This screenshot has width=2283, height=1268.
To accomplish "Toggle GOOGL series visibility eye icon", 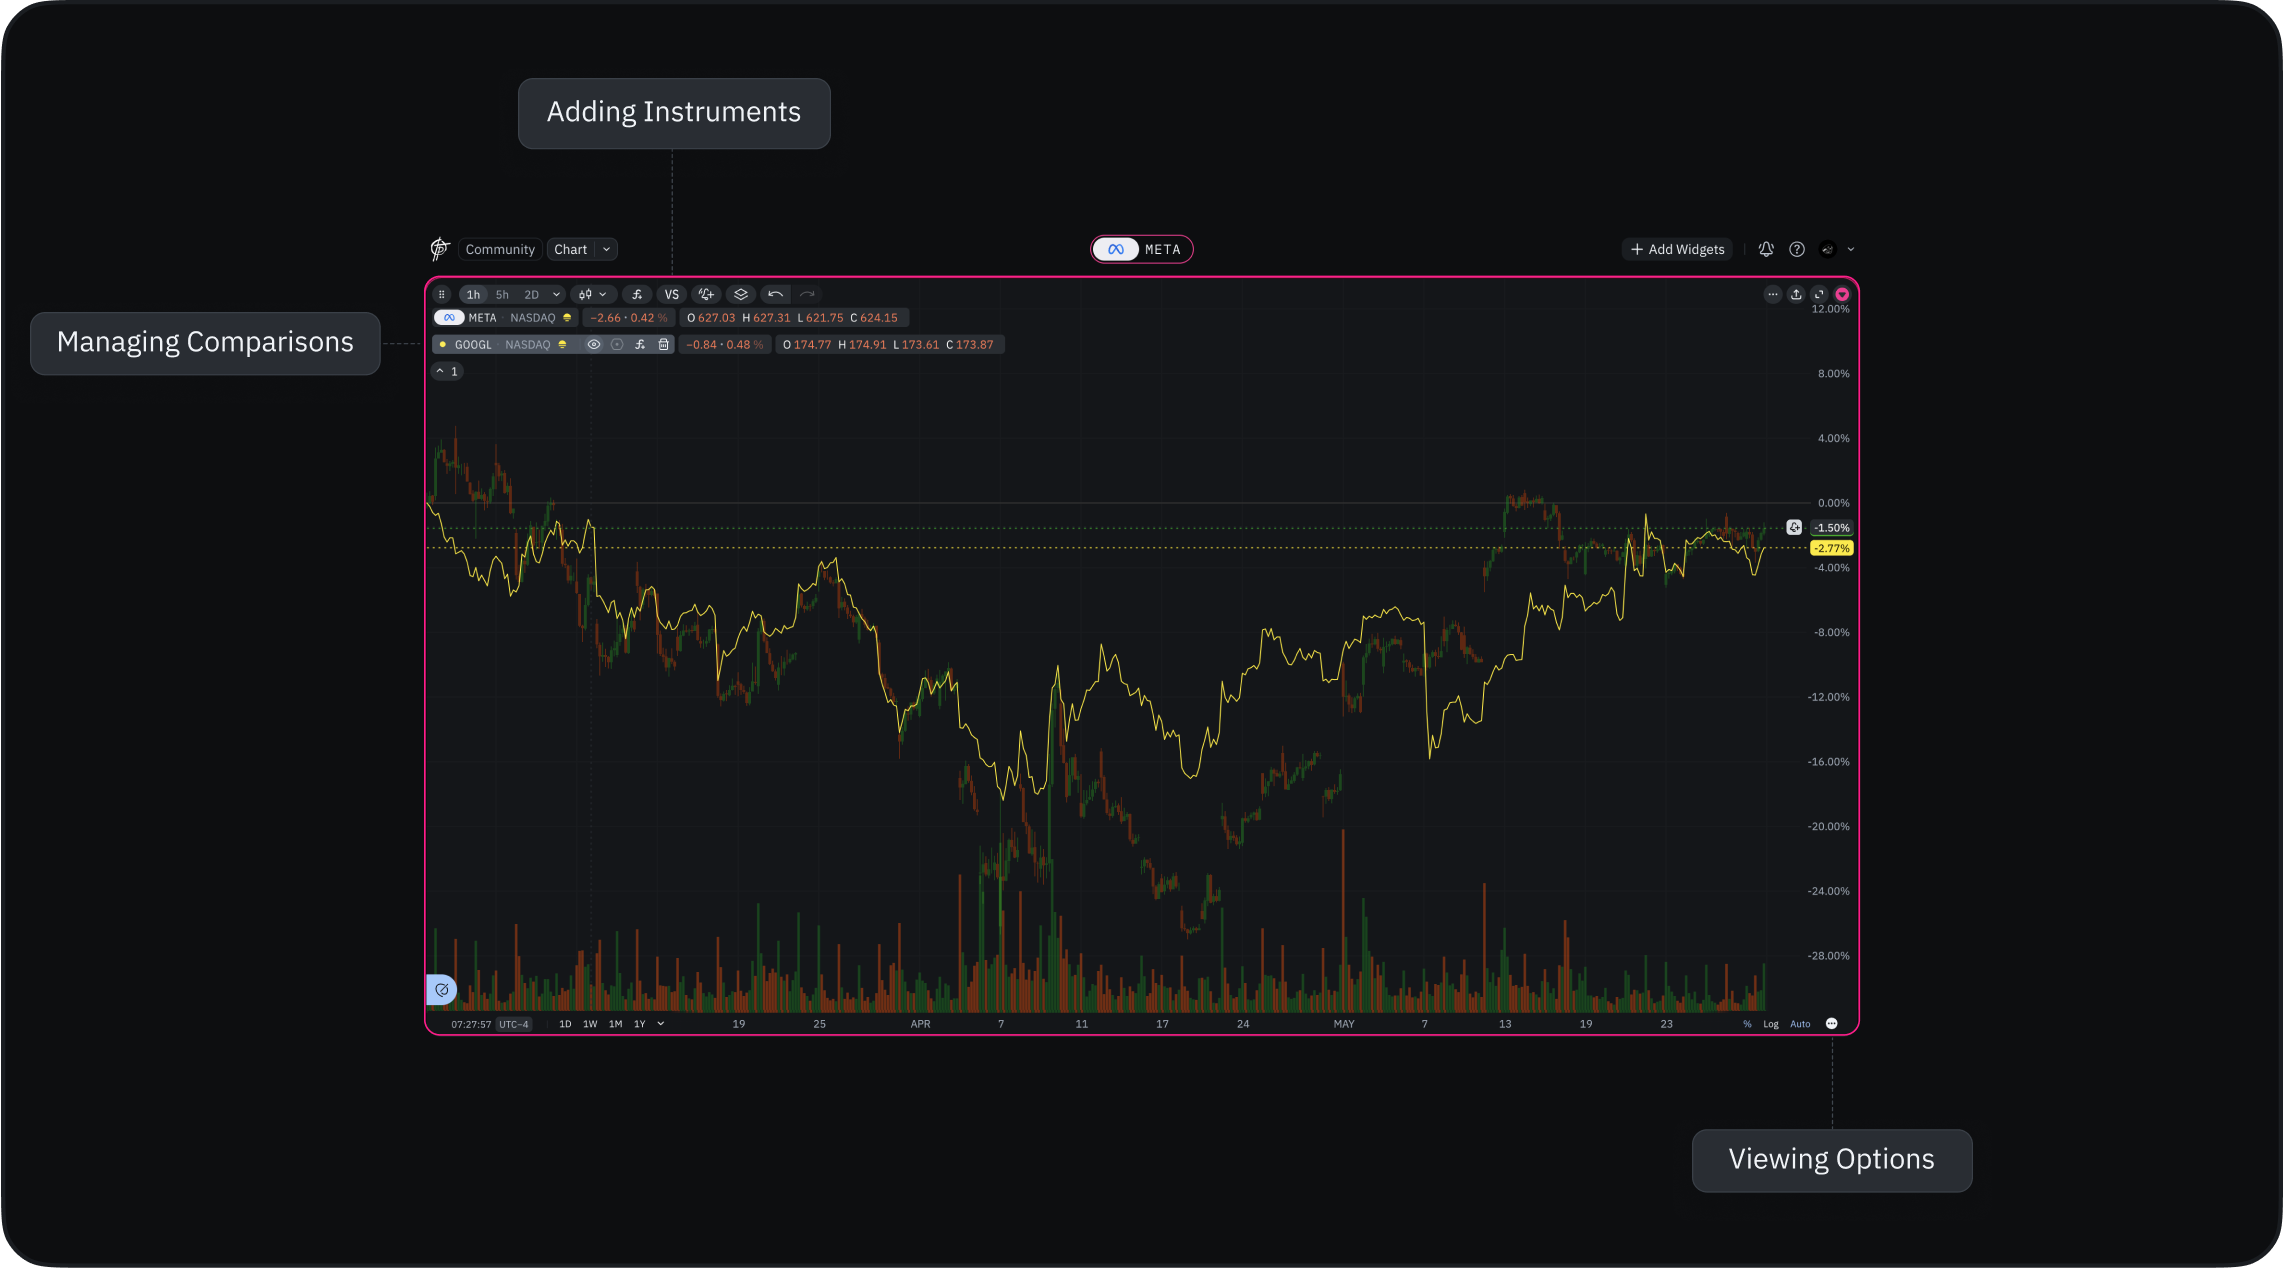I will (x=593, y=344).
